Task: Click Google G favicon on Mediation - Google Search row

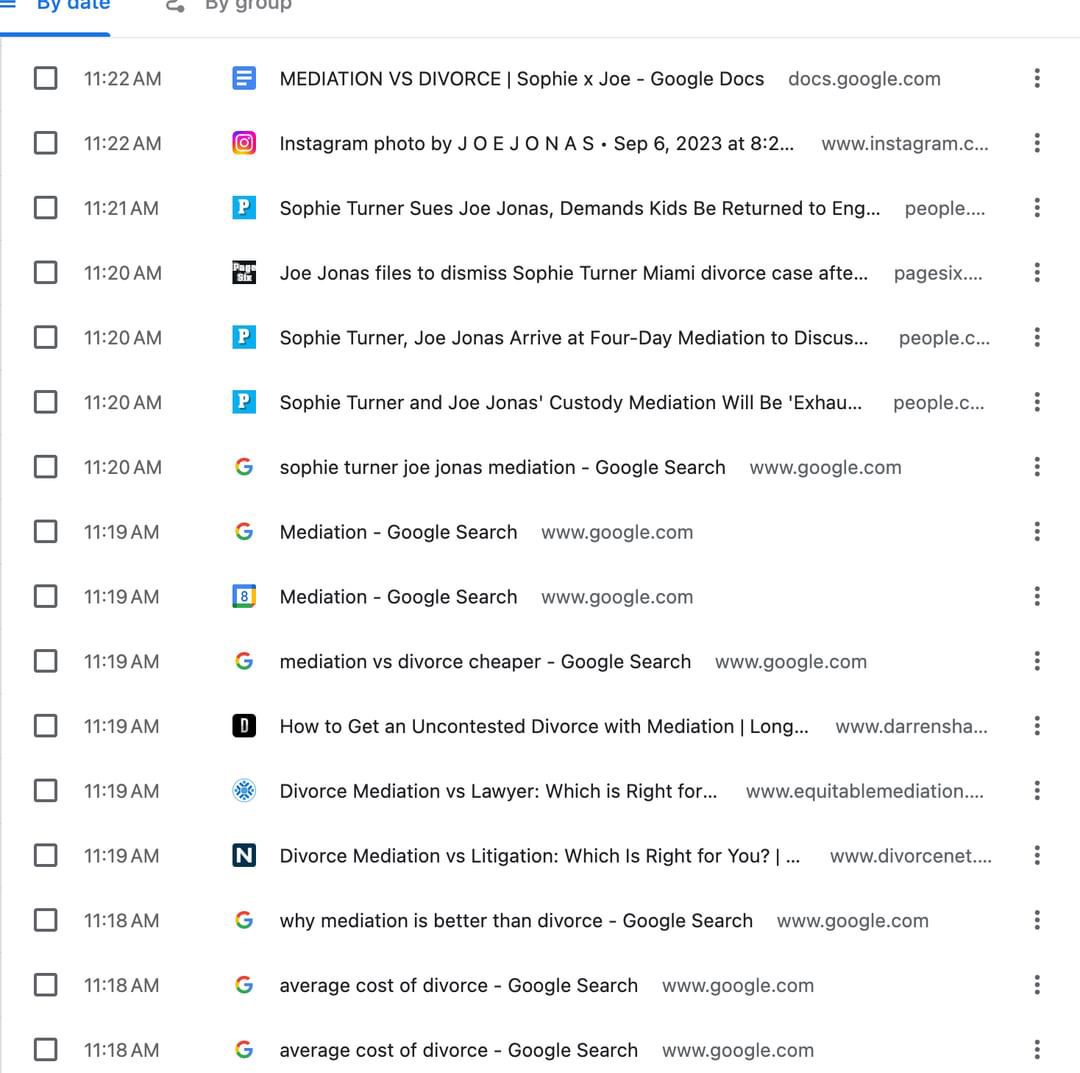Action: click(244, 532)
